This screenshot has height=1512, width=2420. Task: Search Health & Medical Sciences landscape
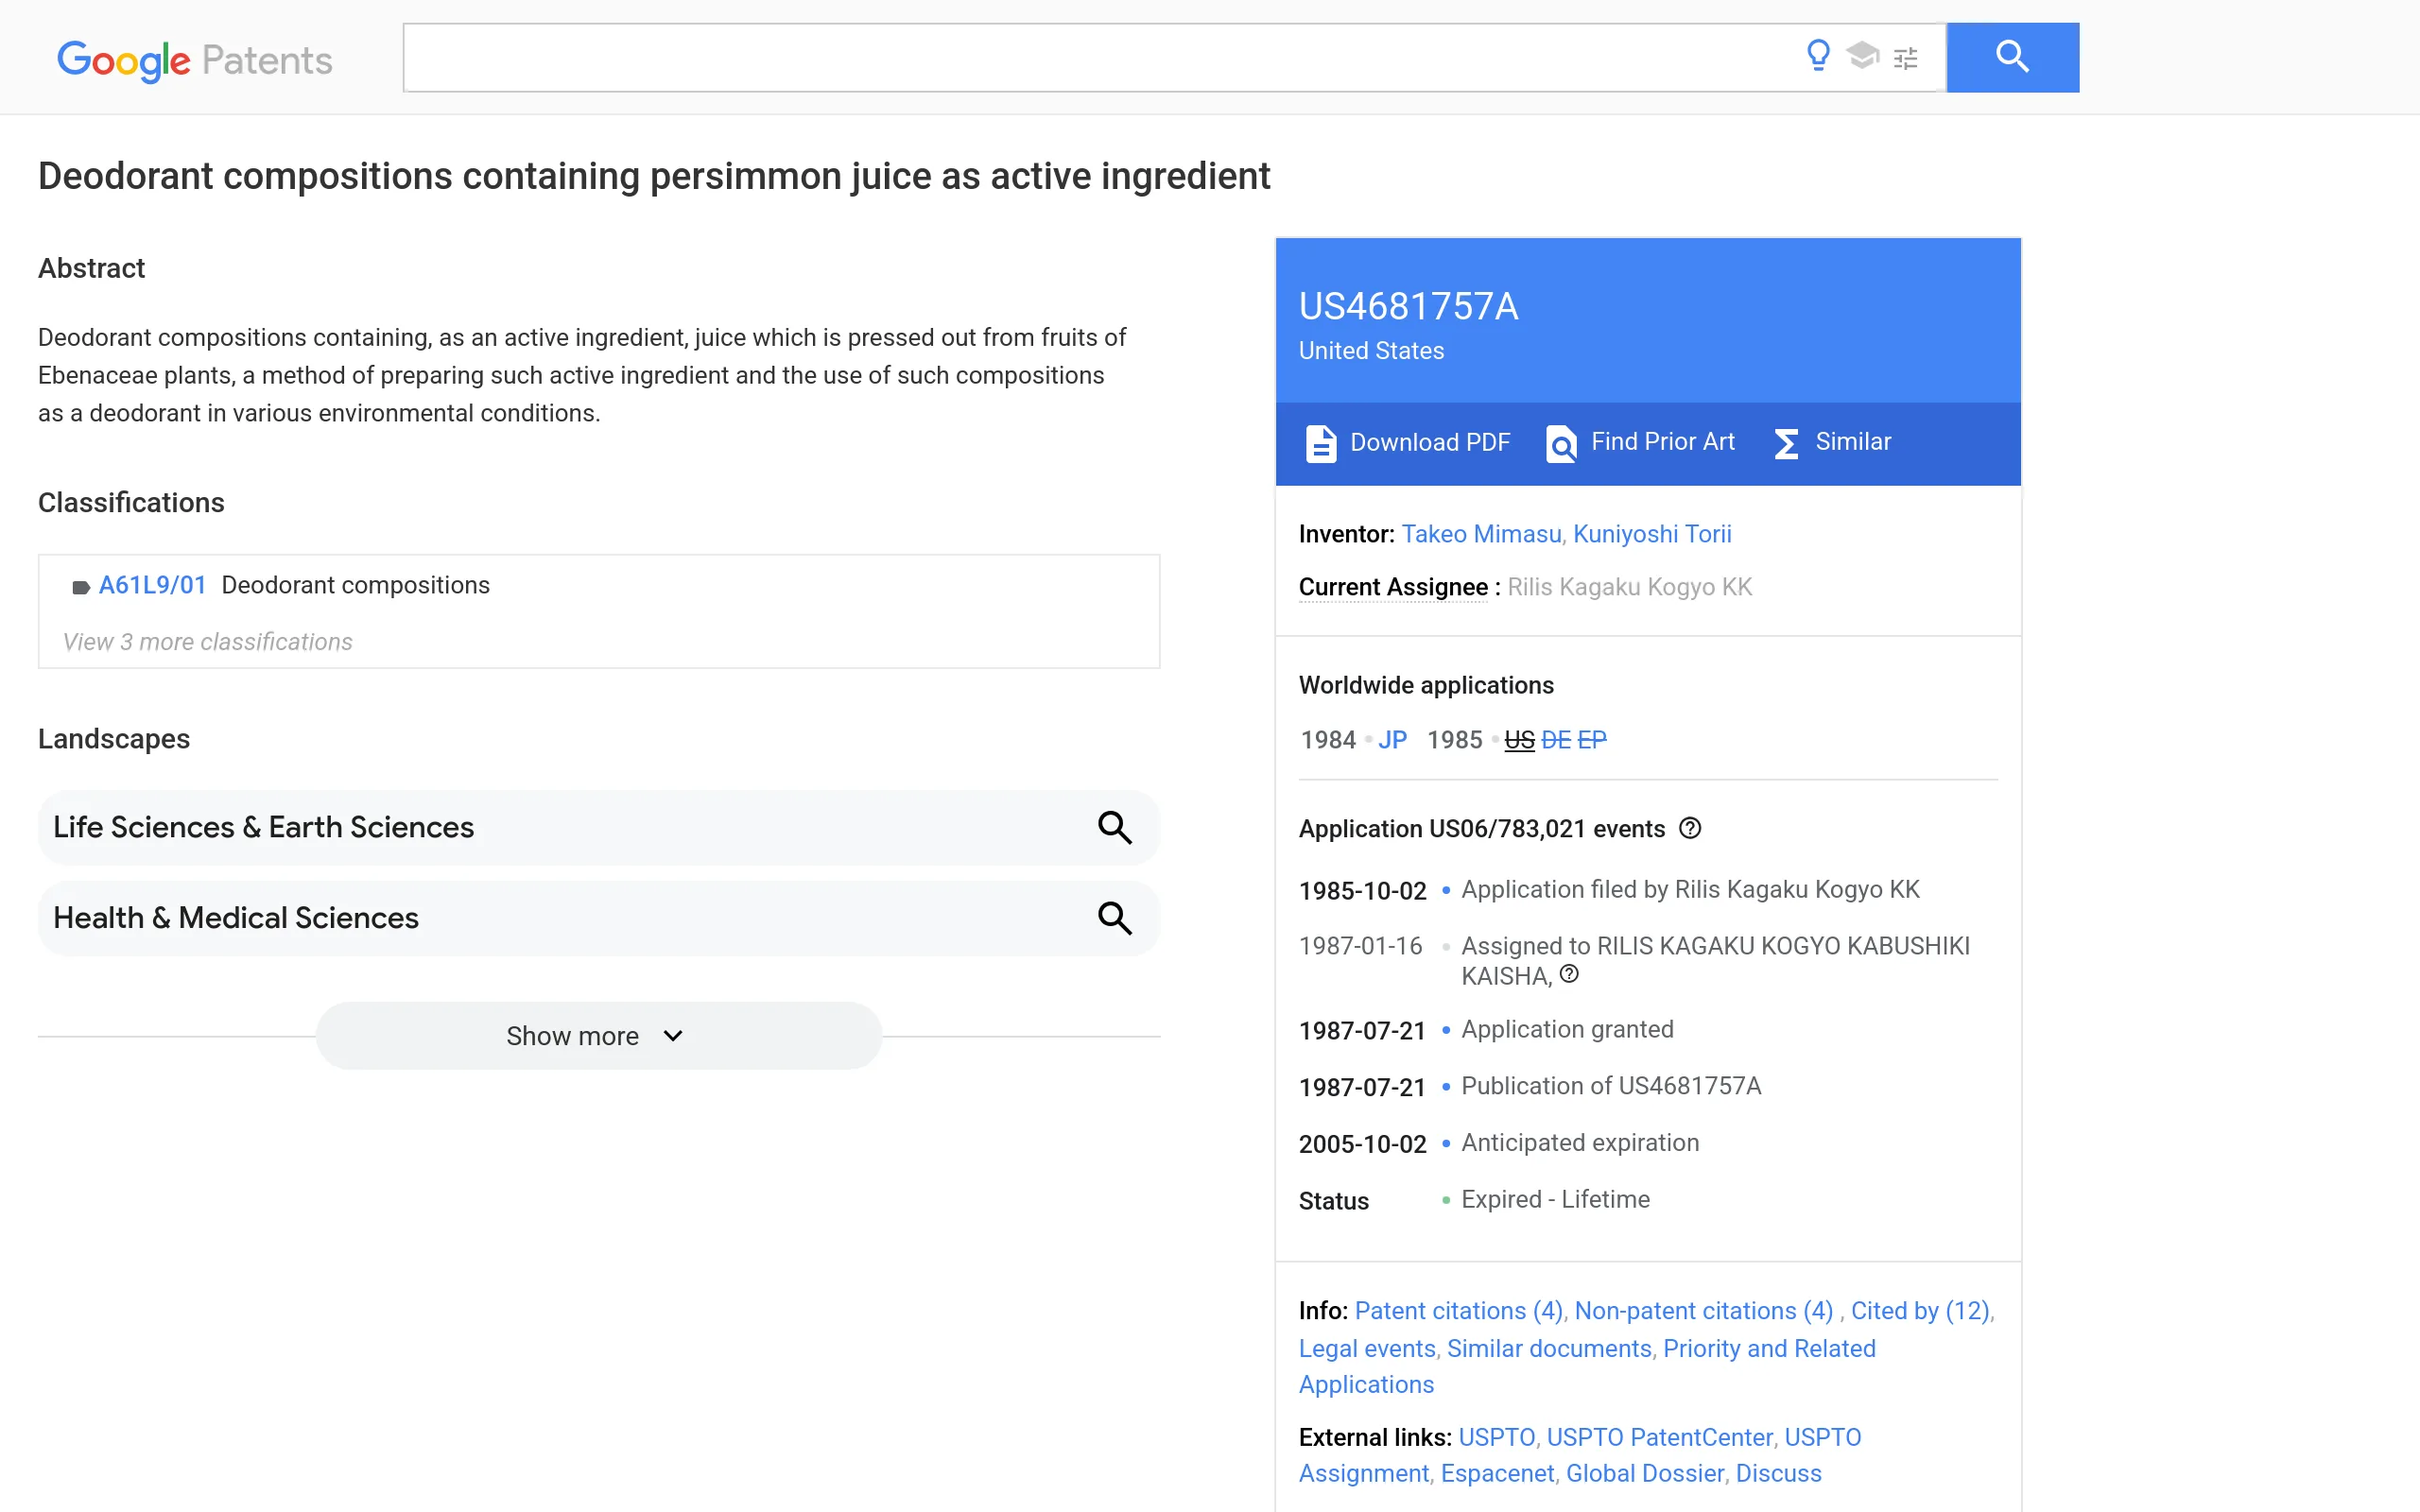point(1115,918)
